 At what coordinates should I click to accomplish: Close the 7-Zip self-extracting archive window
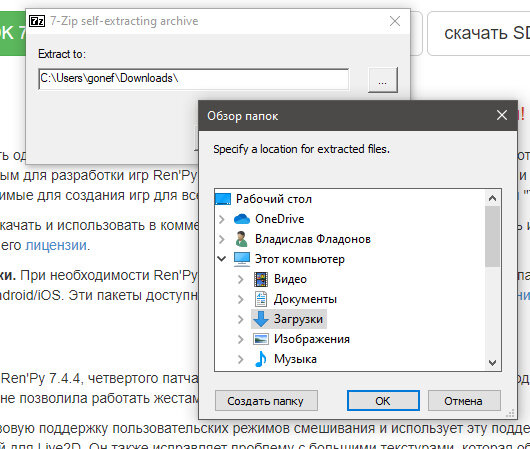coord(395,21)
